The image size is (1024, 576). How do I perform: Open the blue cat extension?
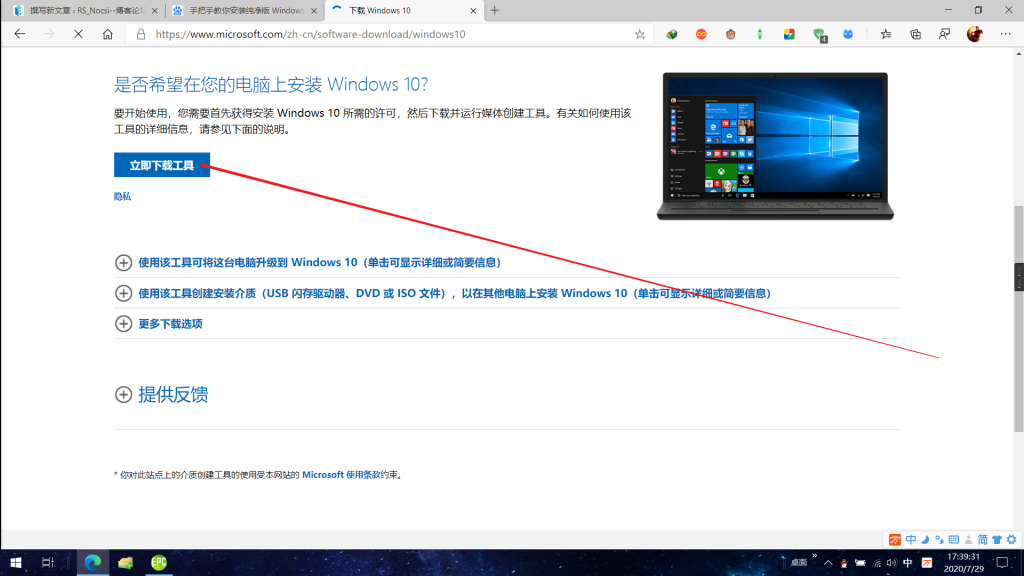[848, 34]
